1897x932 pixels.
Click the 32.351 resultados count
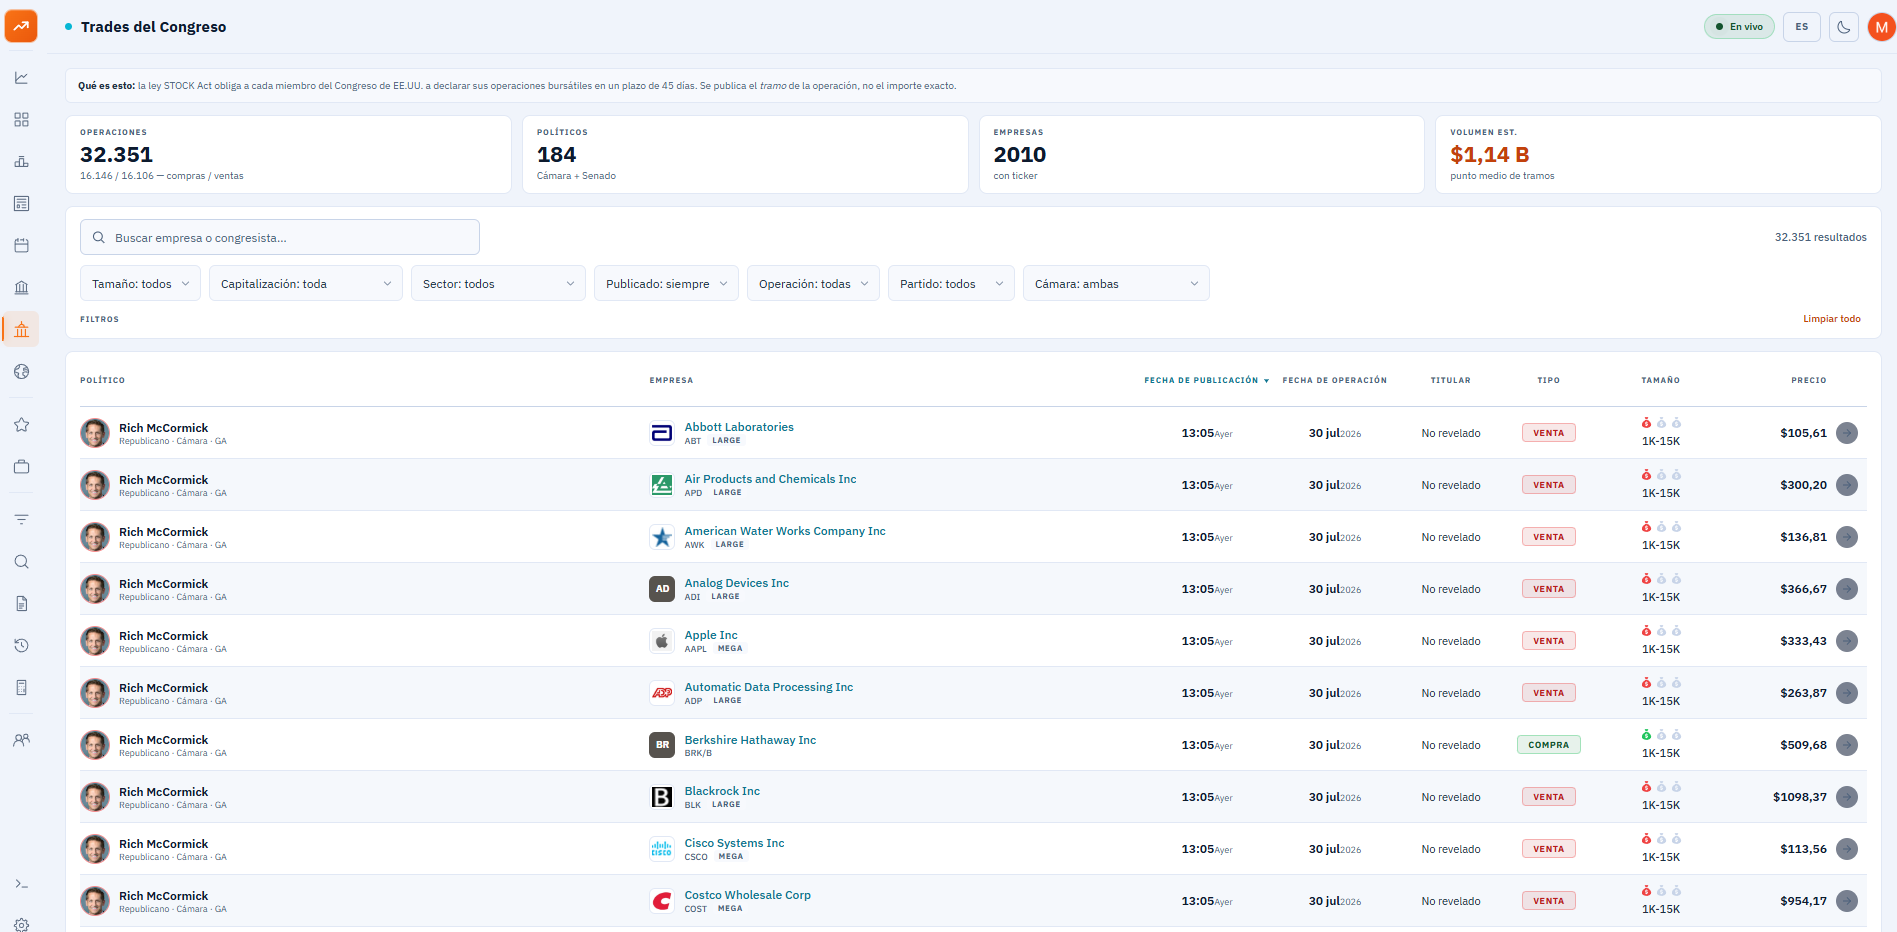pos(1820,238)
